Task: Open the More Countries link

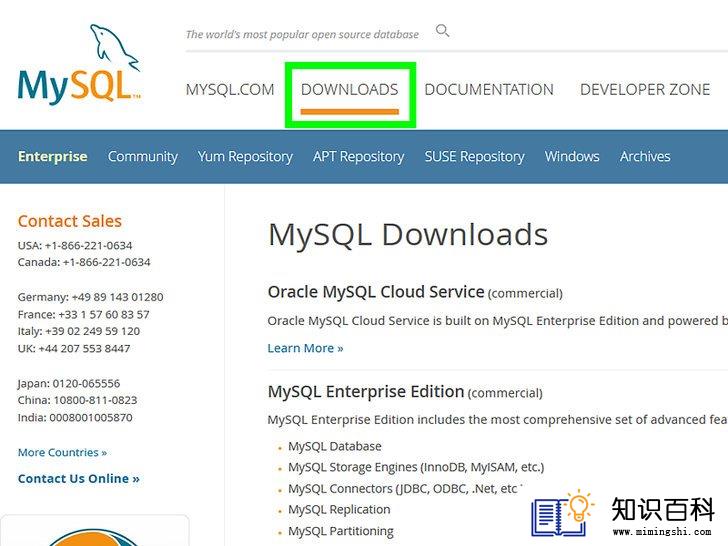Action: click(x=62, y=452)
